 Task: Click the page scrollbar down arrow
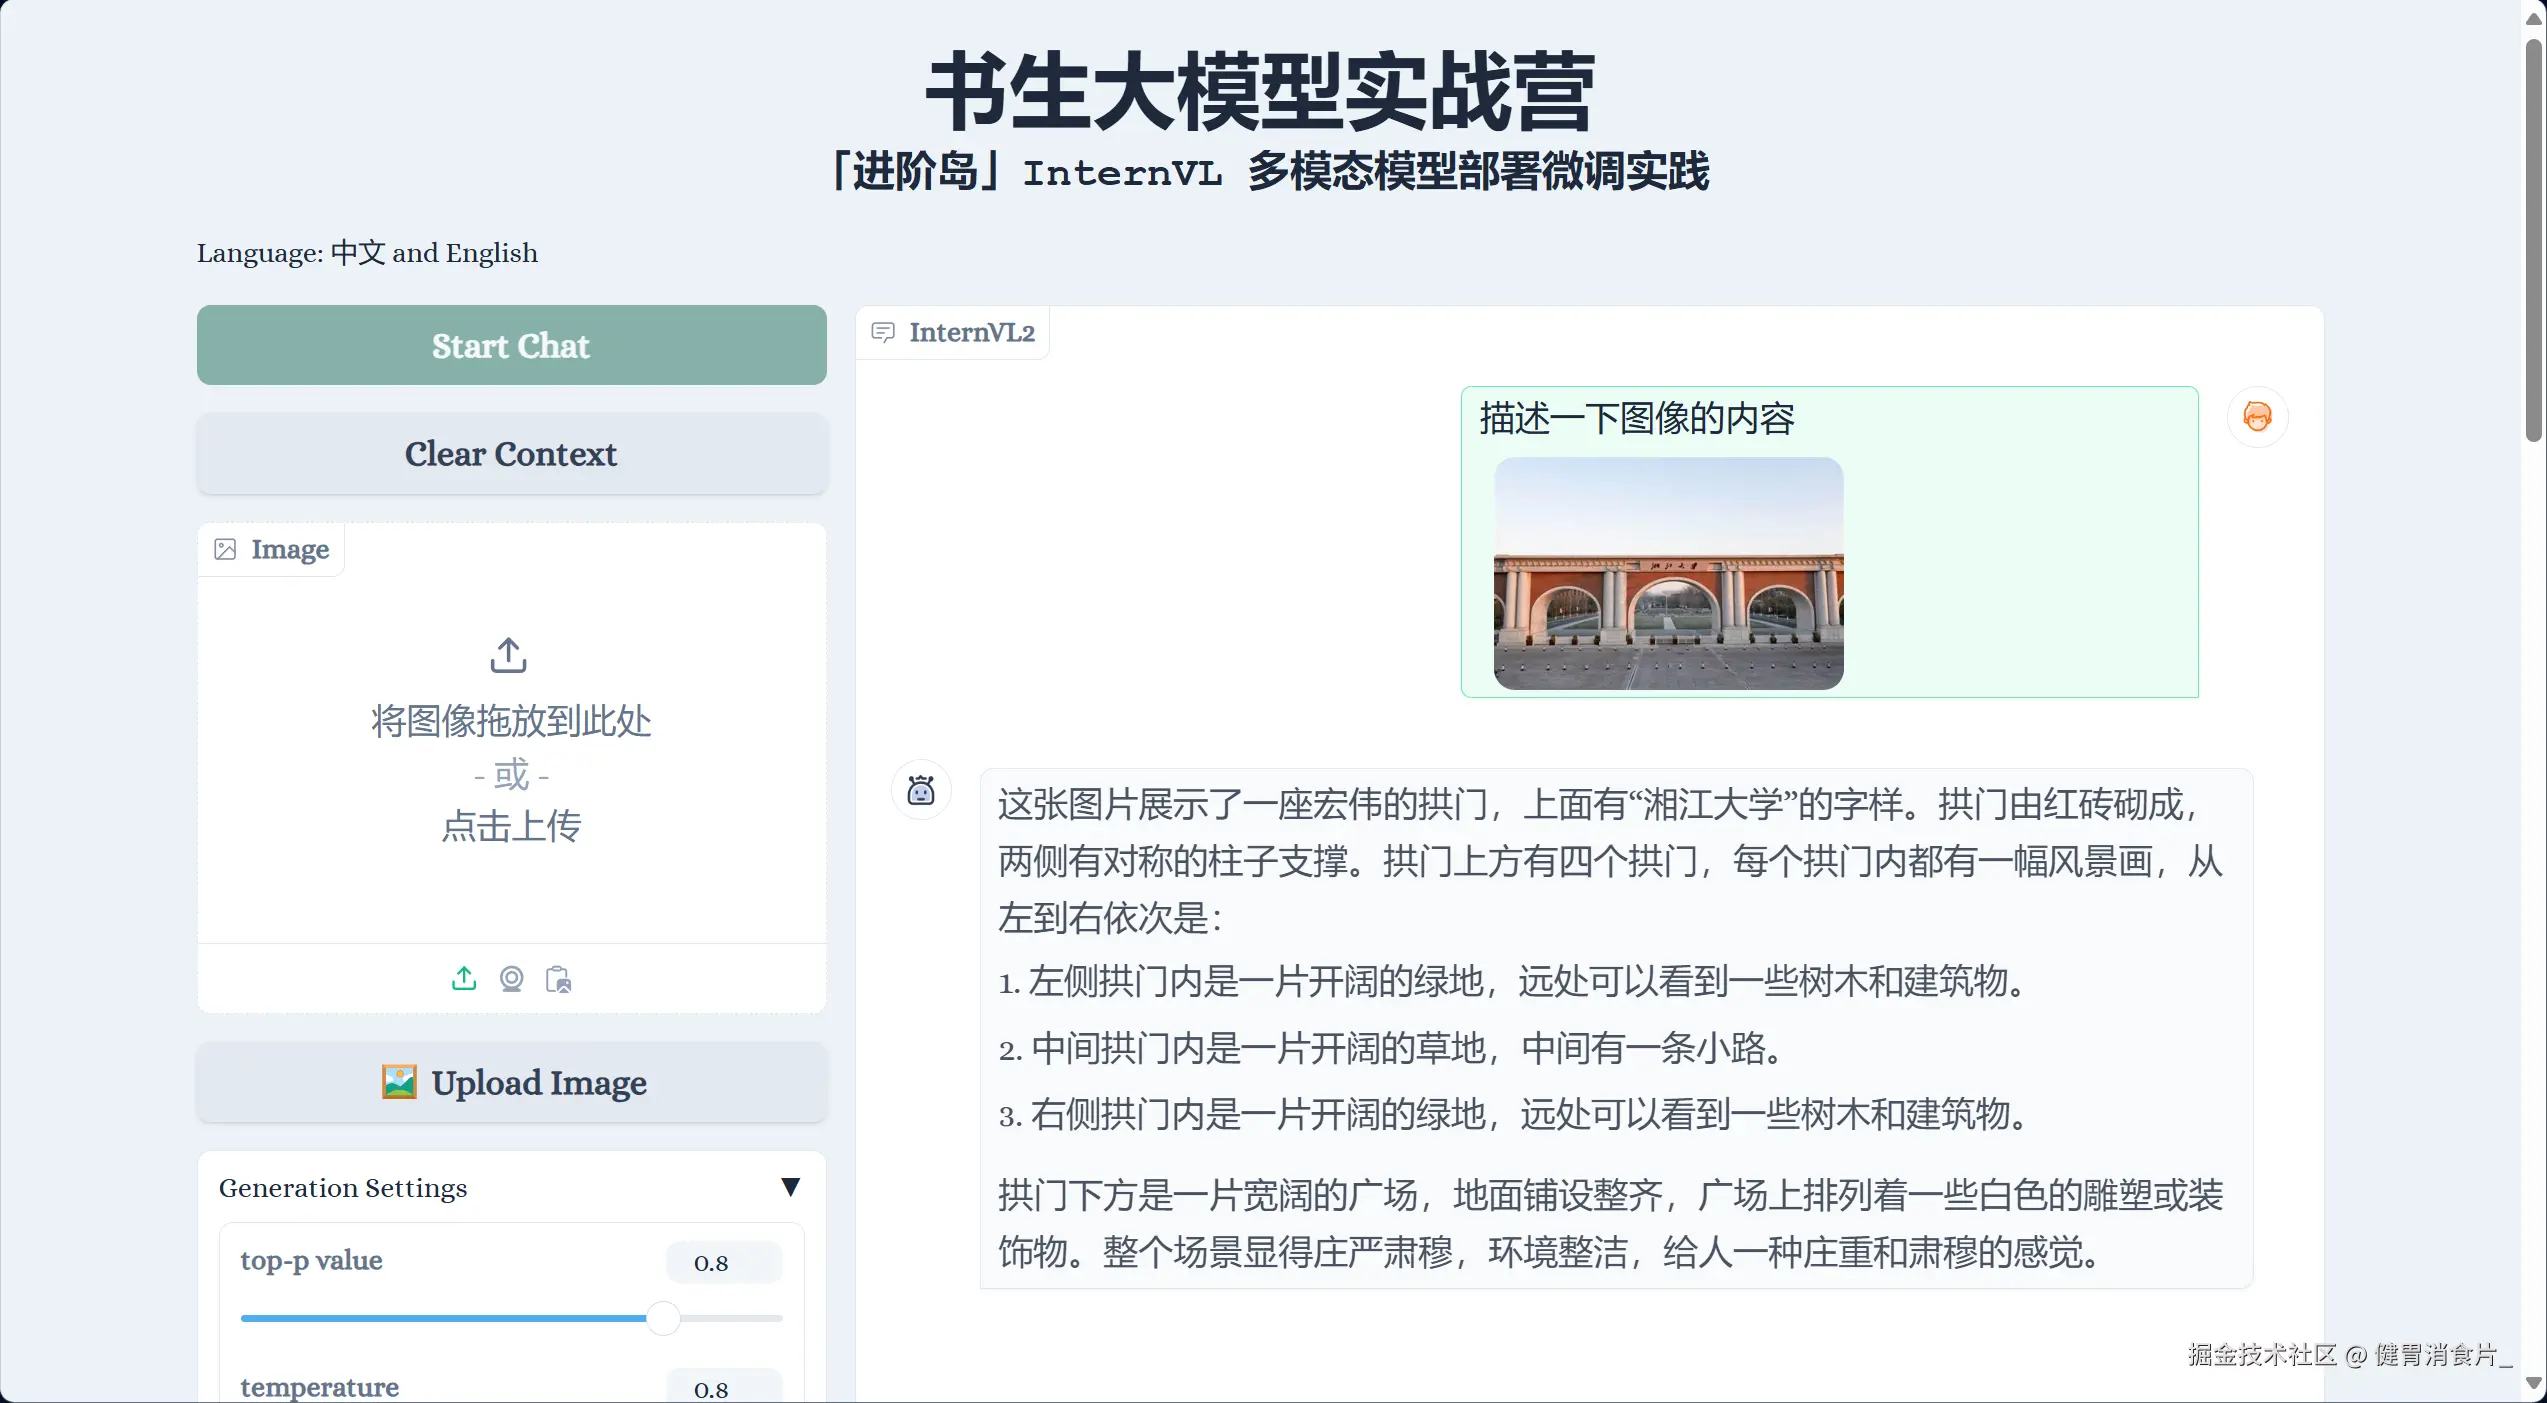click(x=2534, y=1384)
